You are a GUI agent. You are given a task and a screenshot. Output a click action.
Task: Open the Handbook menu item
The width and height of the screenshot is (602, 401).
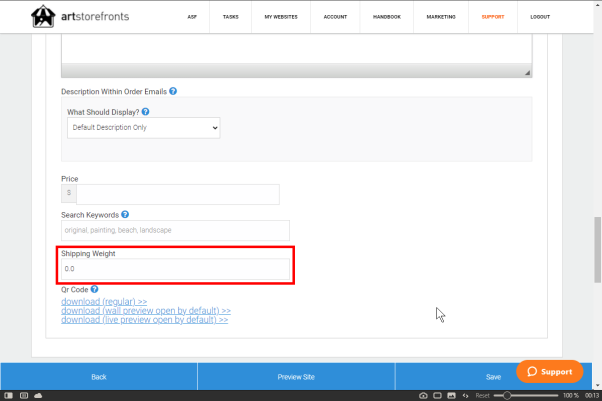click(x=385, y=17)
